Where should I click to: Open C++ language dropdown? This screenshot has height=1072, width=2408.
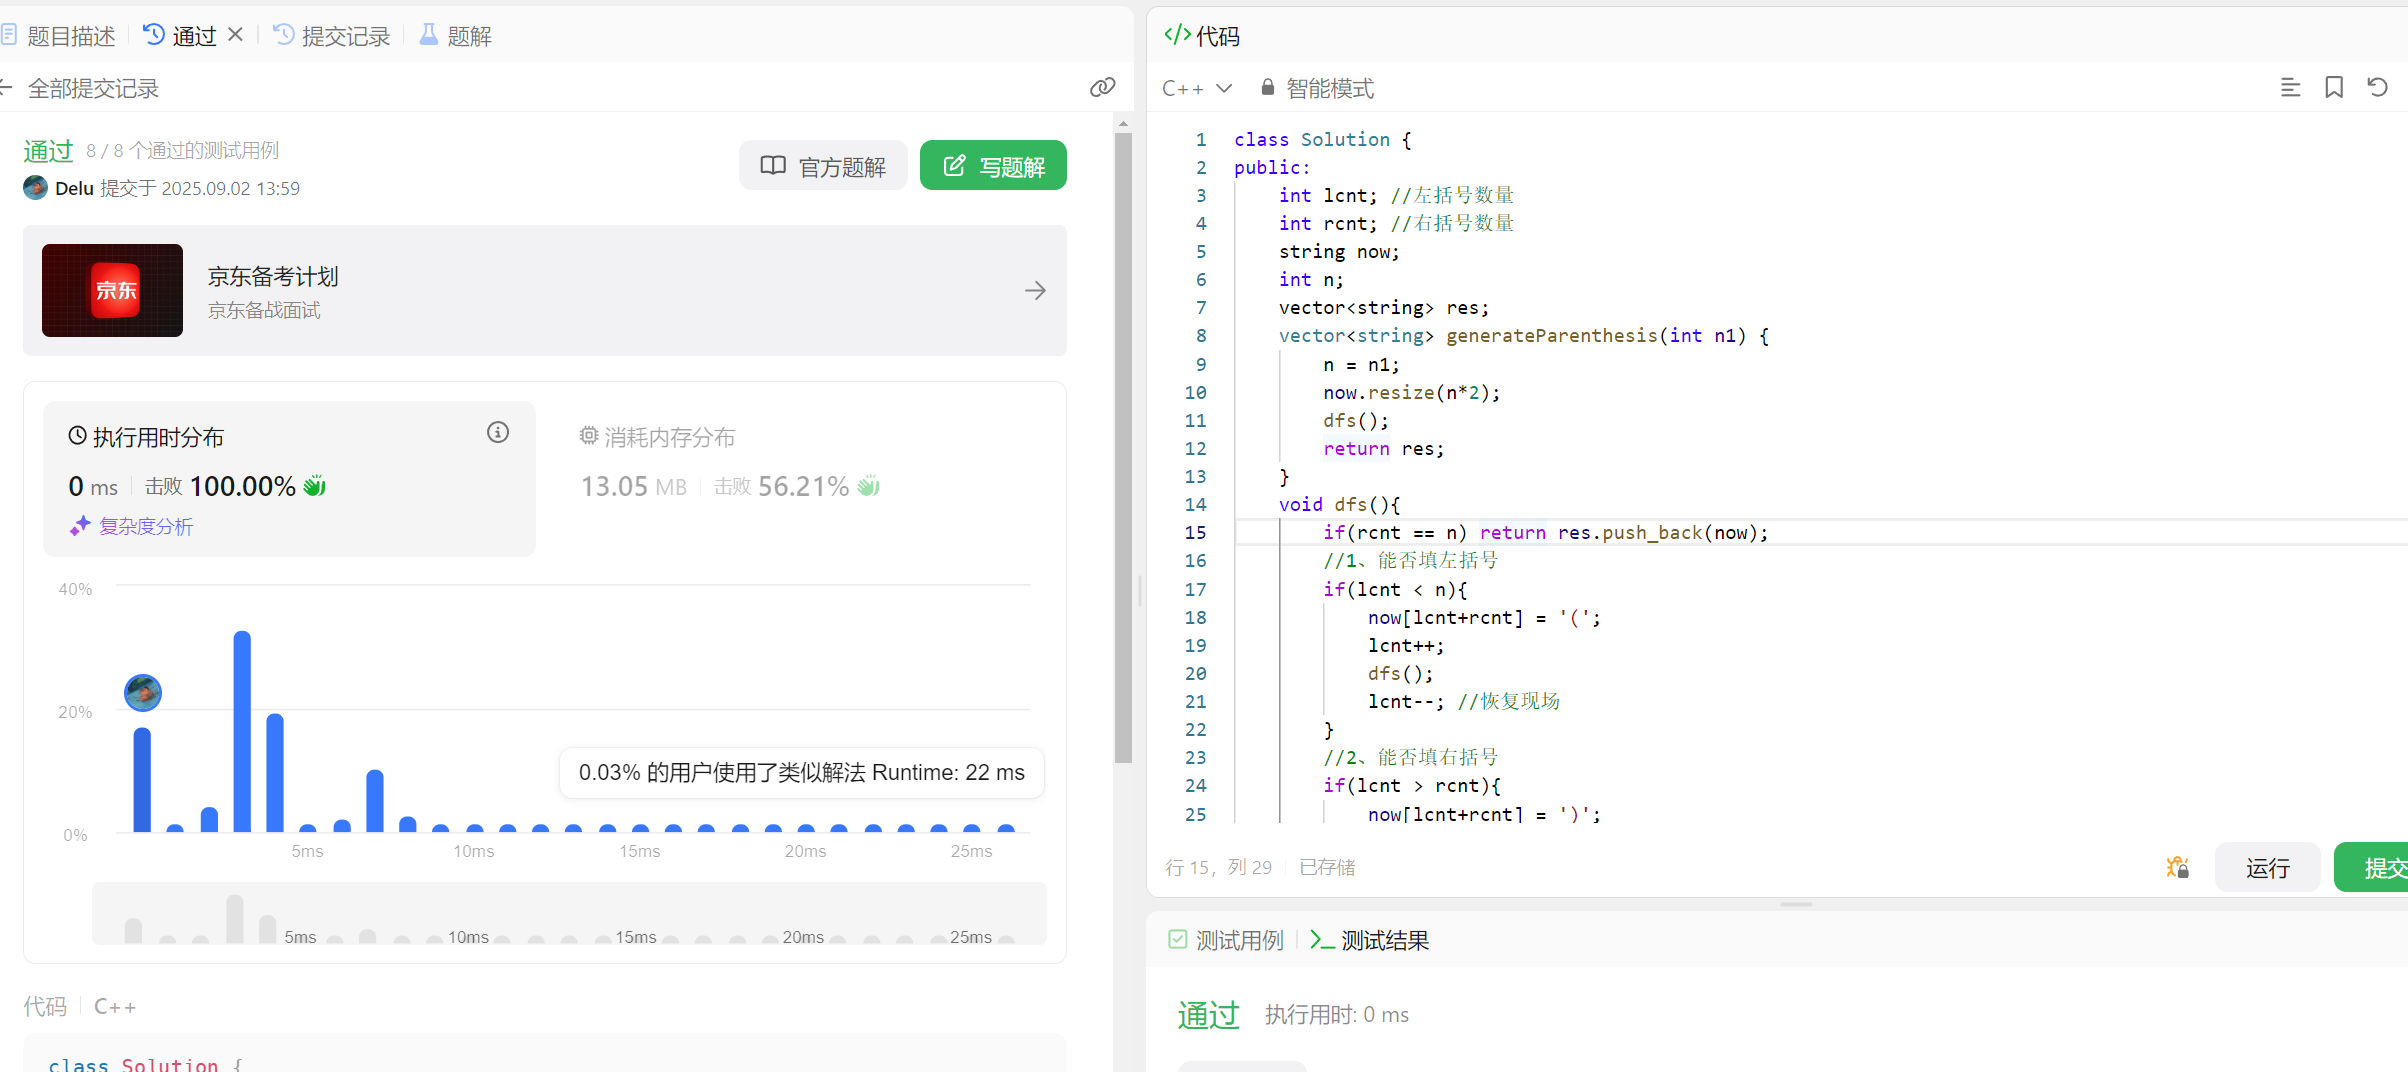(1197, 88)
